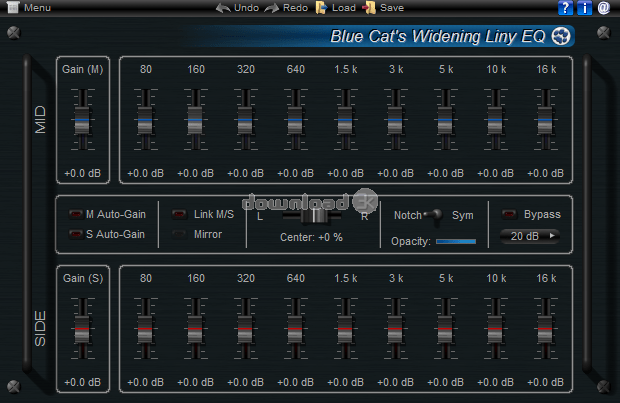Screen dimensions: 620x403
Task: Click the MID section label
Action: point(40,120)
